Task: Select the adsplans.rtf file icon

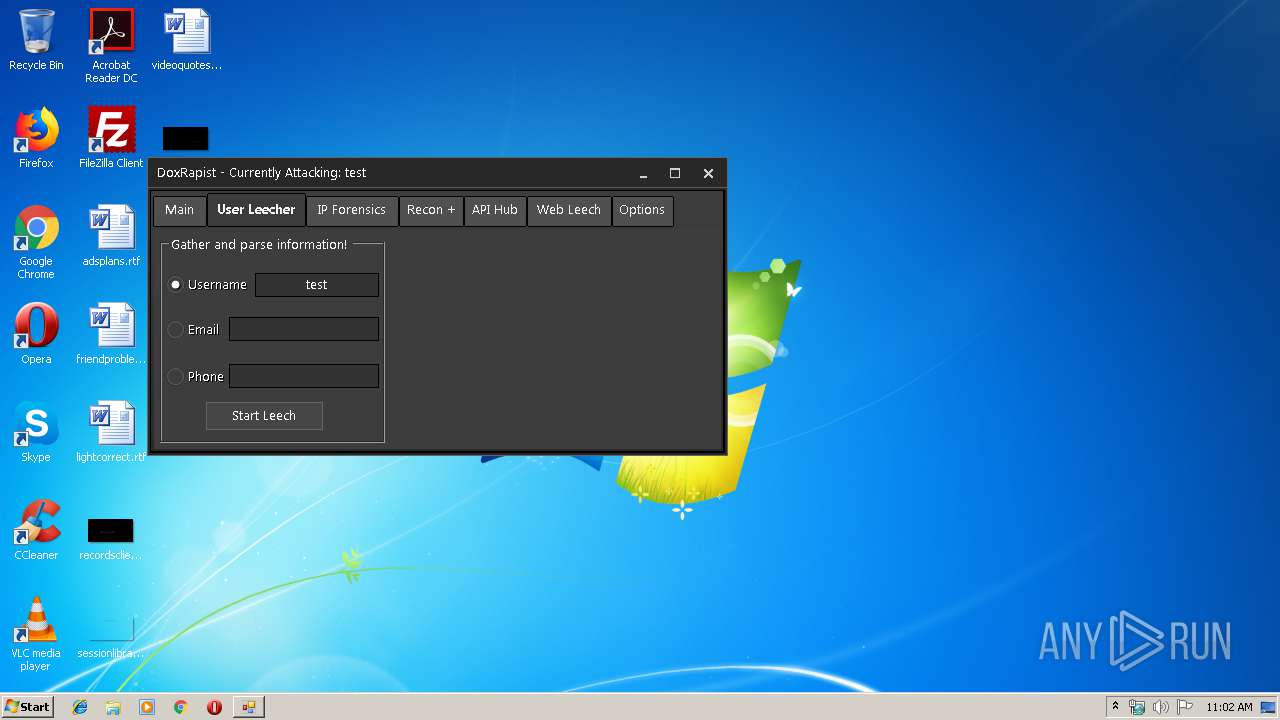Action: (x=111, y=236)
